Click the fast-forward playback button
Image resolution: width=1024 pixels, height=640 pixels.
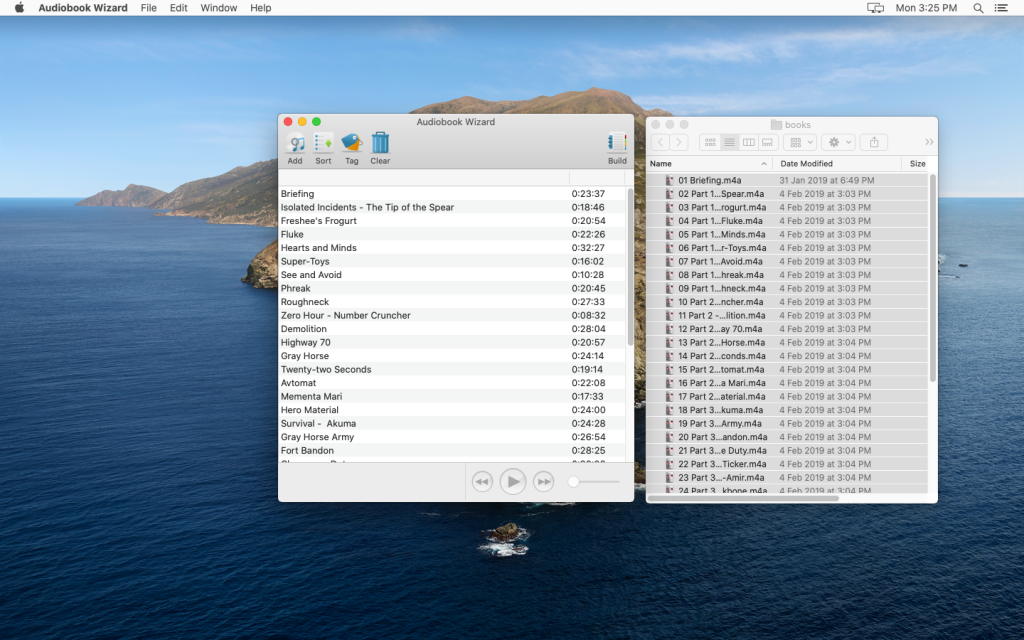543,482
